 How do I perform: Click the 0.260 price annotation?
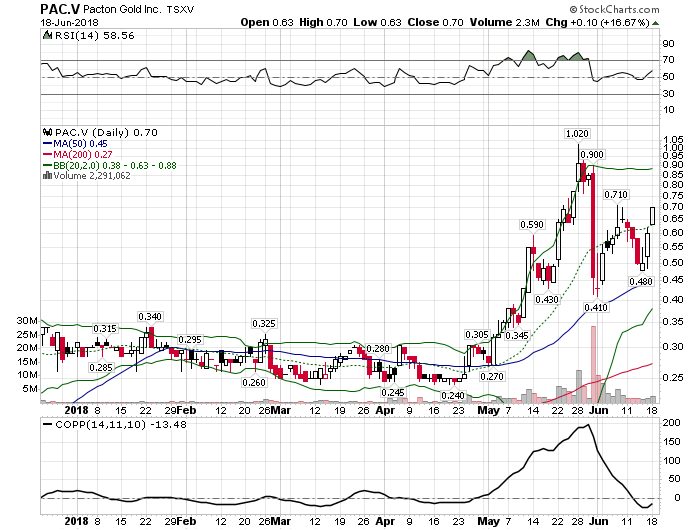[x=254, y=383]
